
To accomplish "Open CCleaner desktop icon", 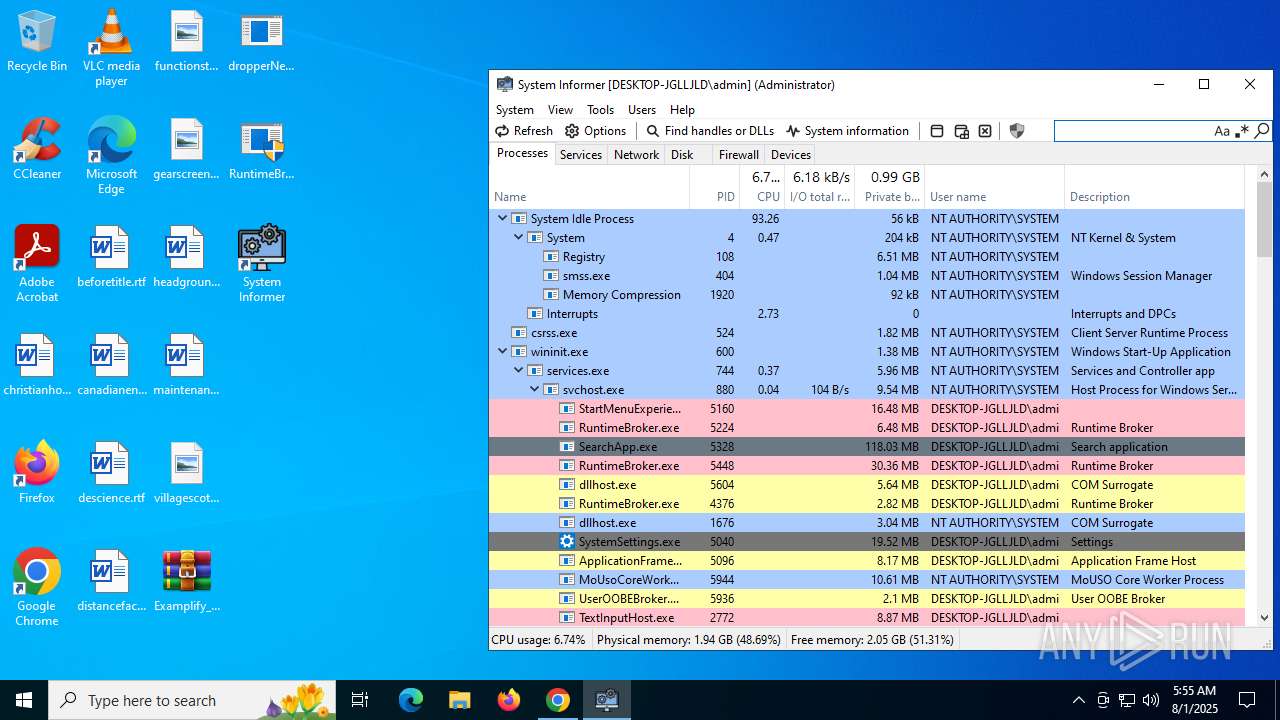I will coord(37,149).
